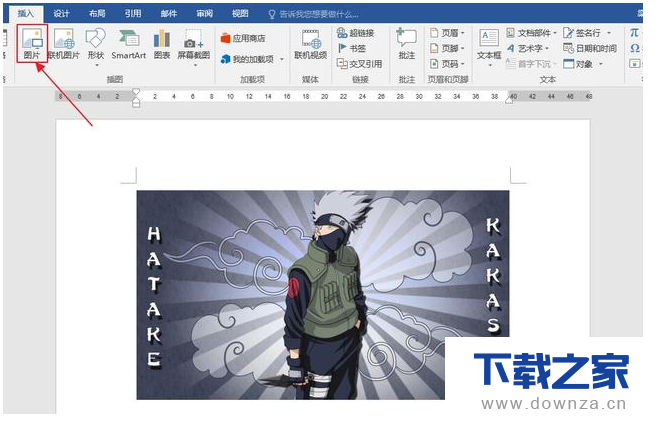
Task: Insert a SmartArt graphic
Action: 129,44
